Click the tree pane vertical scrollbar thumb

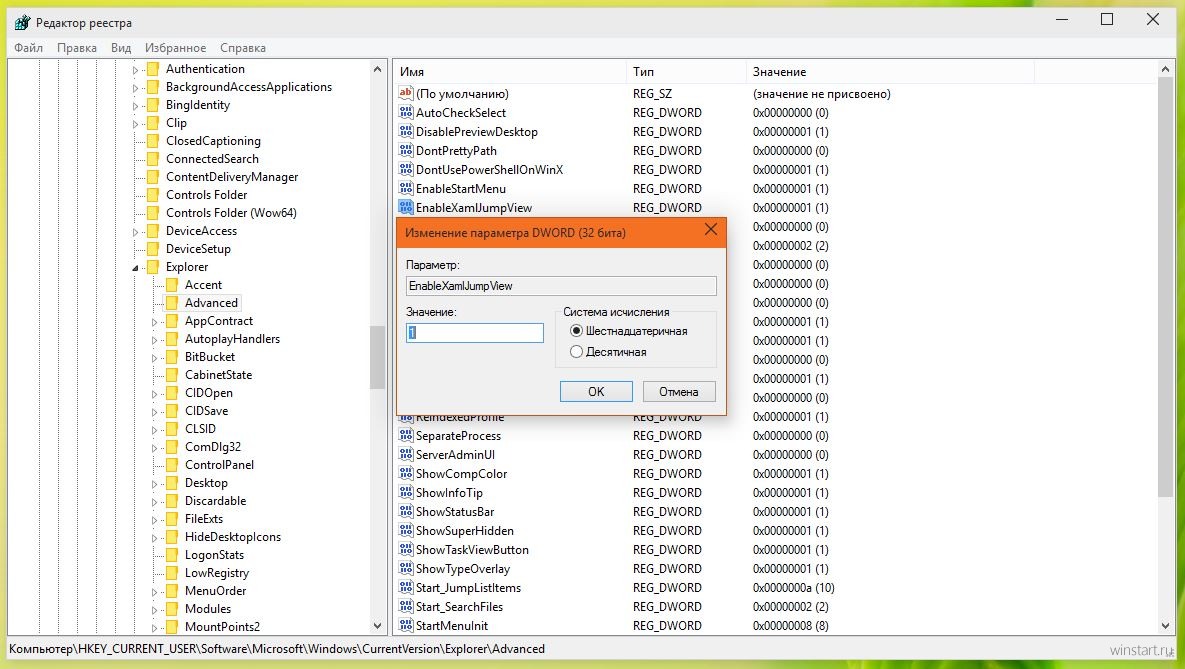[x=377, y=357]
